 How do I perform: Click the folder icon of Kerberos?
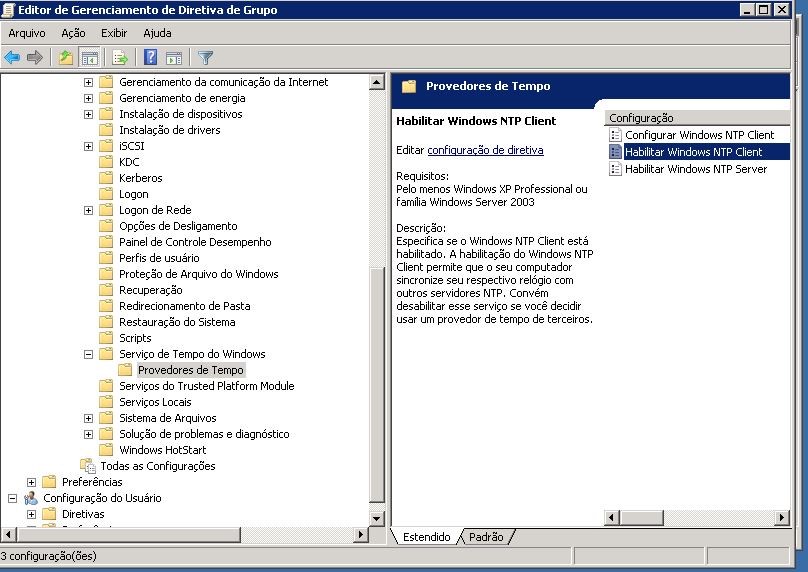click(106, 178)
